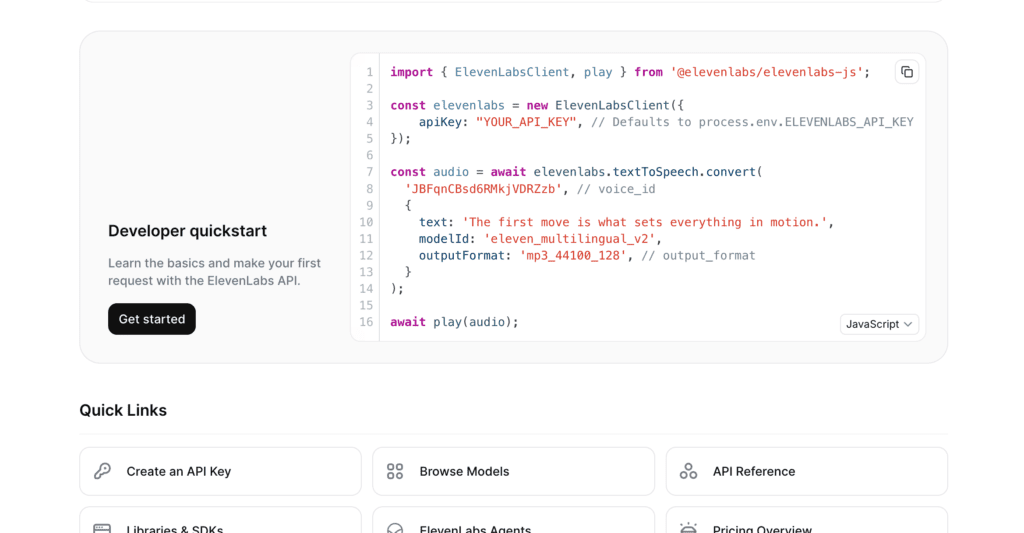This screenshot has height=533, width=1024.
Task: Click the 'await play(audio);' code line
Action: pos(455,322)
